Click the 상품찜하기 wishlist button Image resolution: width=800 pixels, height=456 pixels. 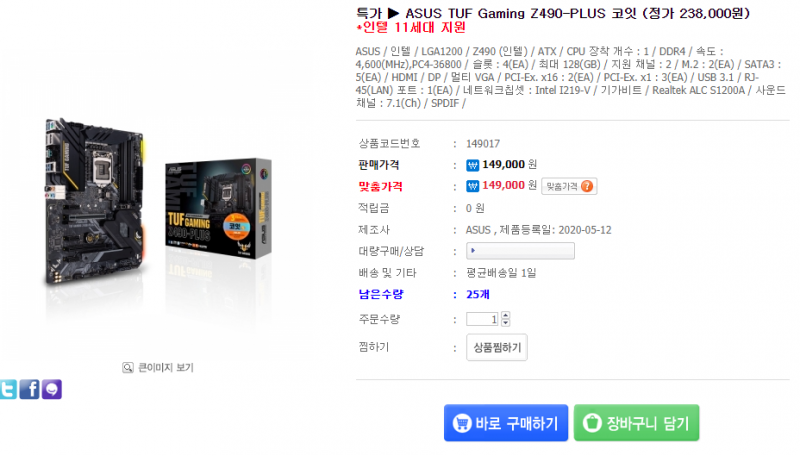pyautogui.click(x=497, y=347)
